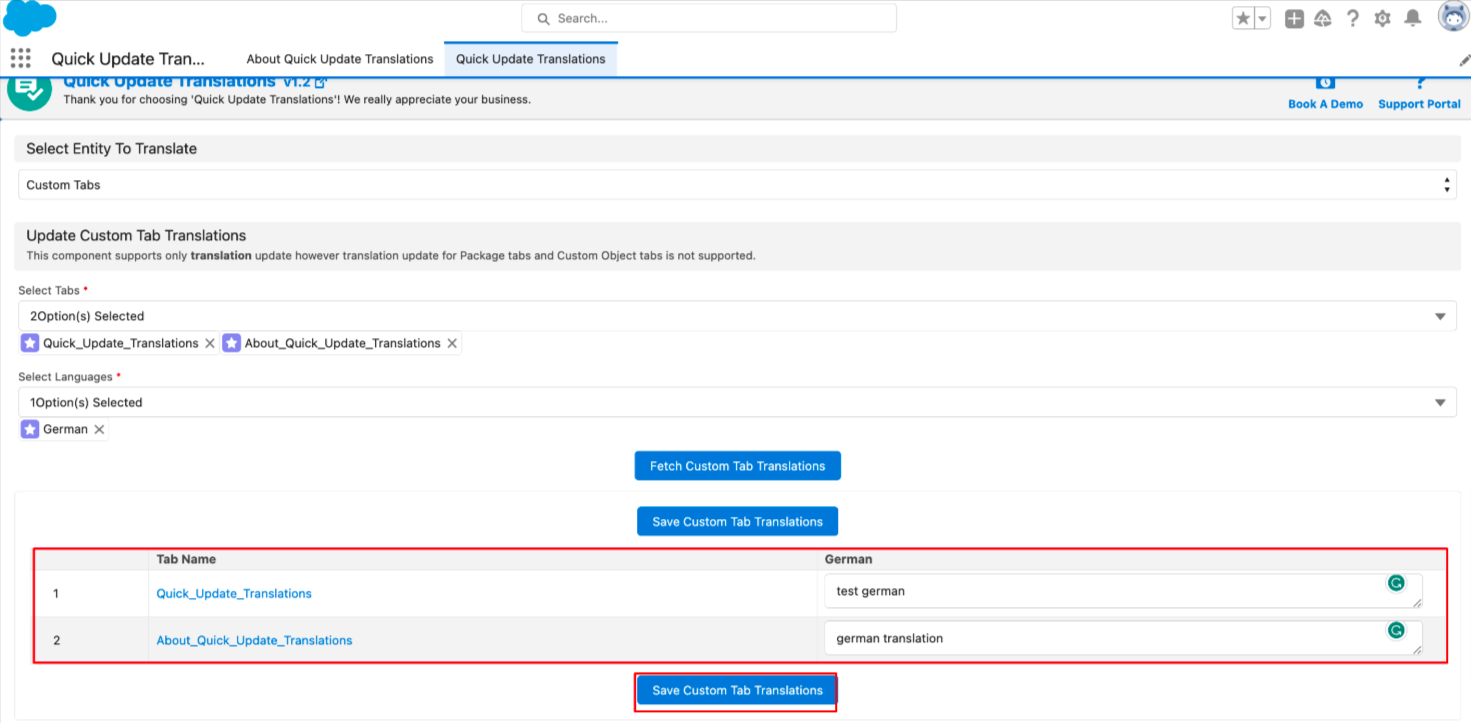Click the Select Tabs field label
Screen dimensions: 1471x723
coord(49,290)
